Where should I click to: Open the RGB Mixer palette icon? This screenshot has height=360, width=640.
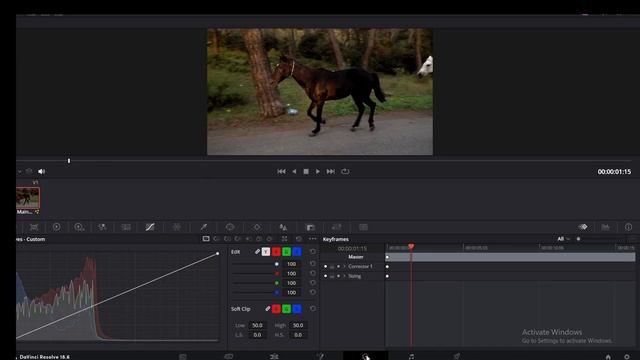point(102,227)
